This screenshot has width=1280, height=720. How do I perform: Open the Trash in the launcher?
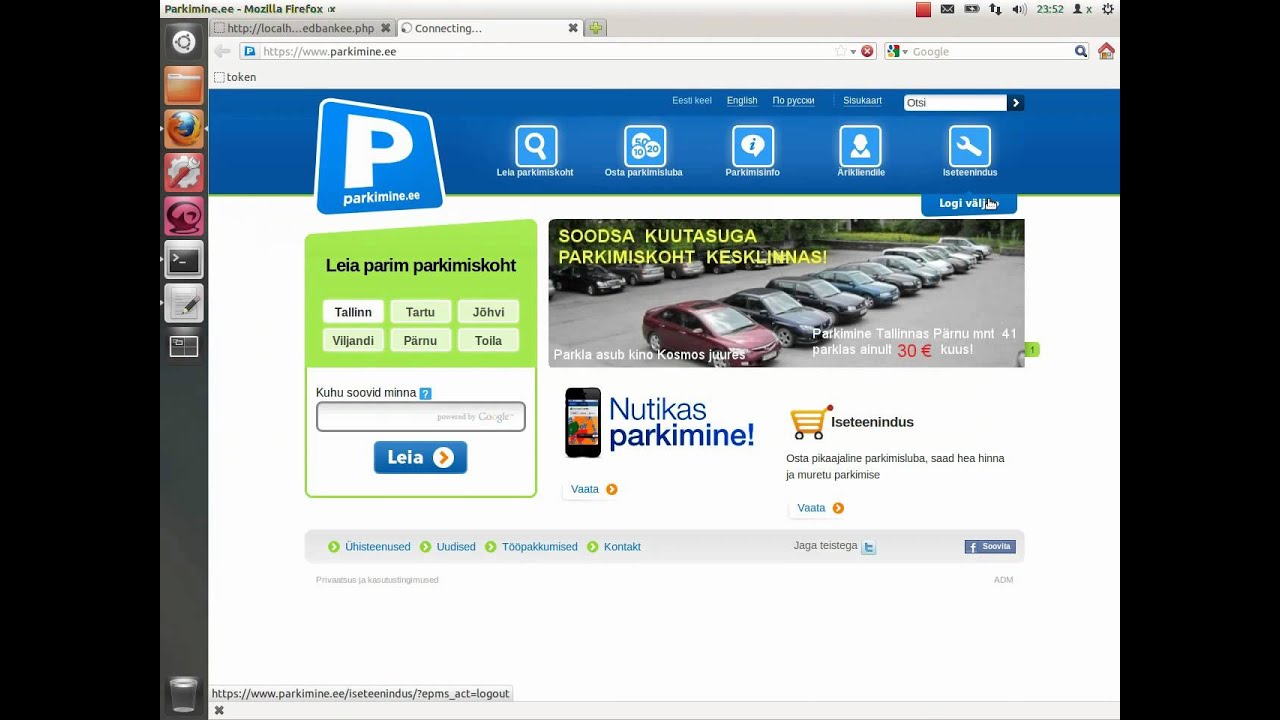click(x=184, y=694)
